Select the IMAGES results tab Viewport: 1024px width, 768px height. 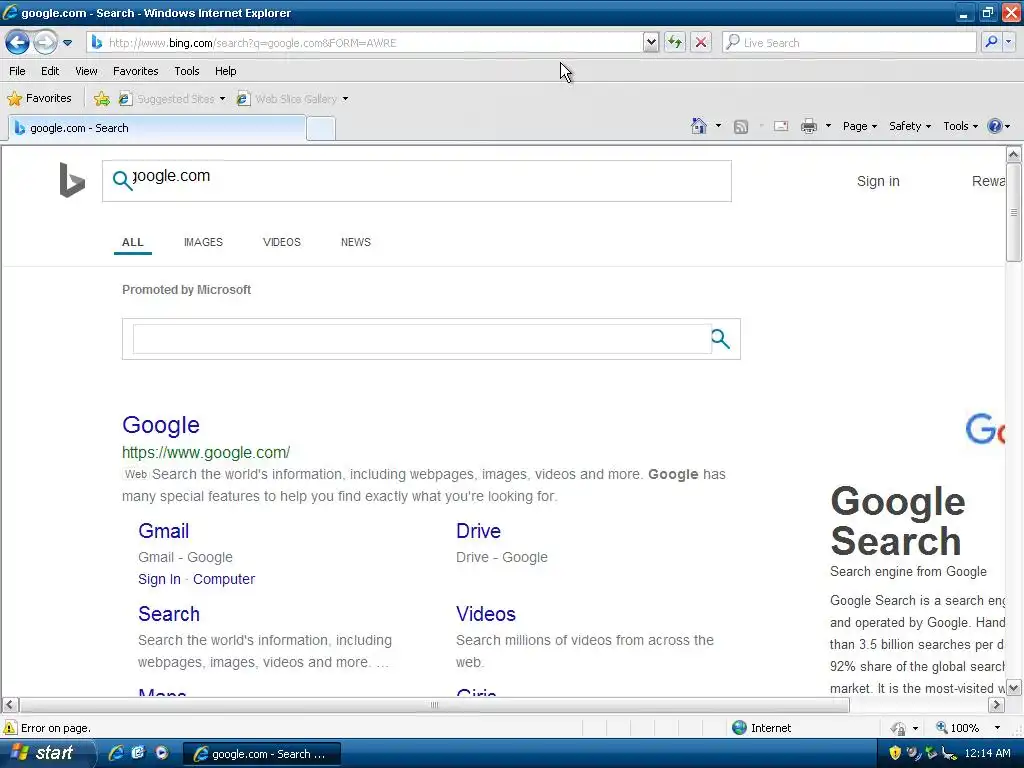pos(203,242)
